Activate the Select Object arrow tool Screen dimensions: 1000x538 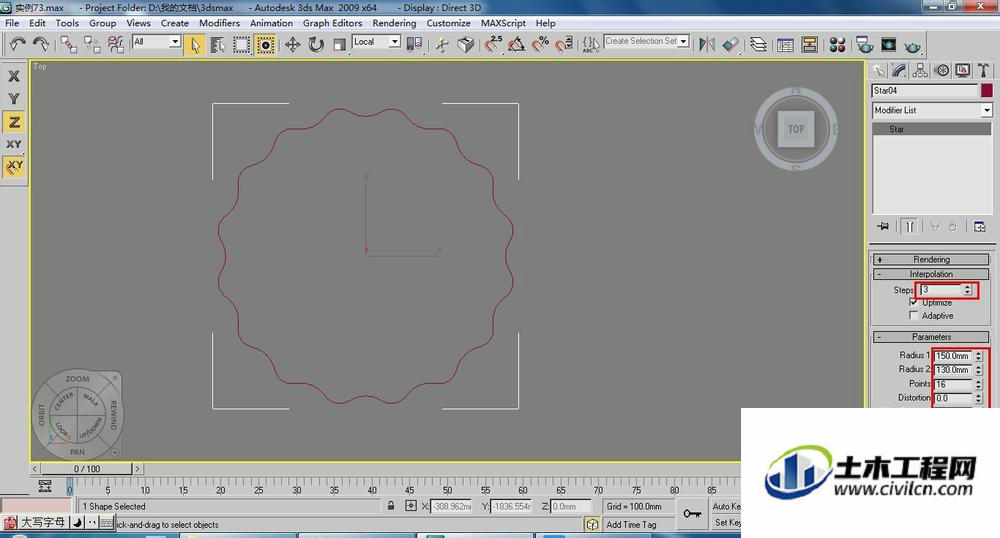(195, 45)
